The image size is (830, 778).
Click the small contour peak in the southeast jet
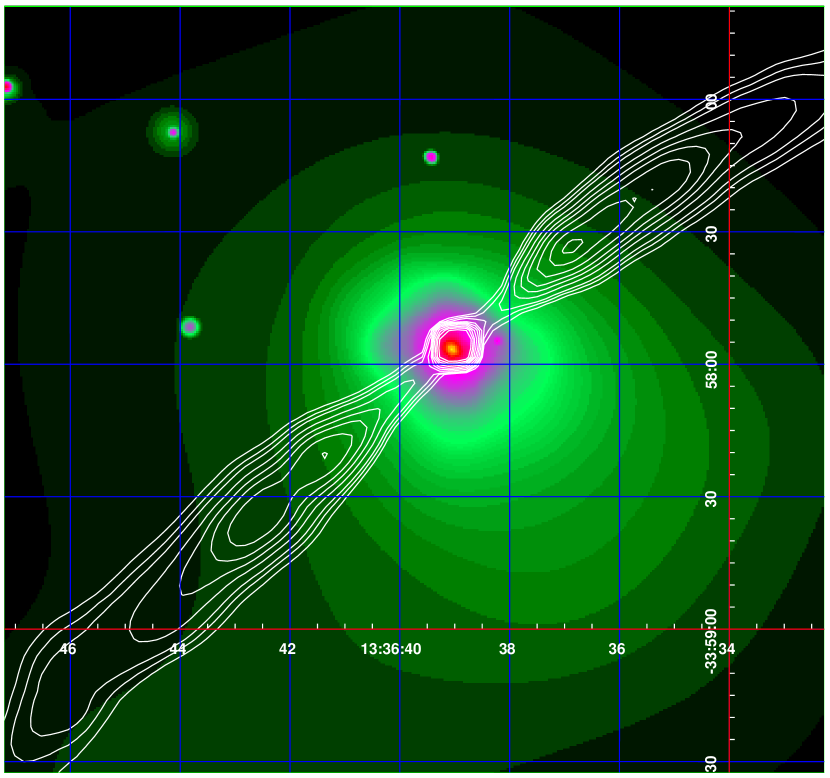tap(325, 455)
